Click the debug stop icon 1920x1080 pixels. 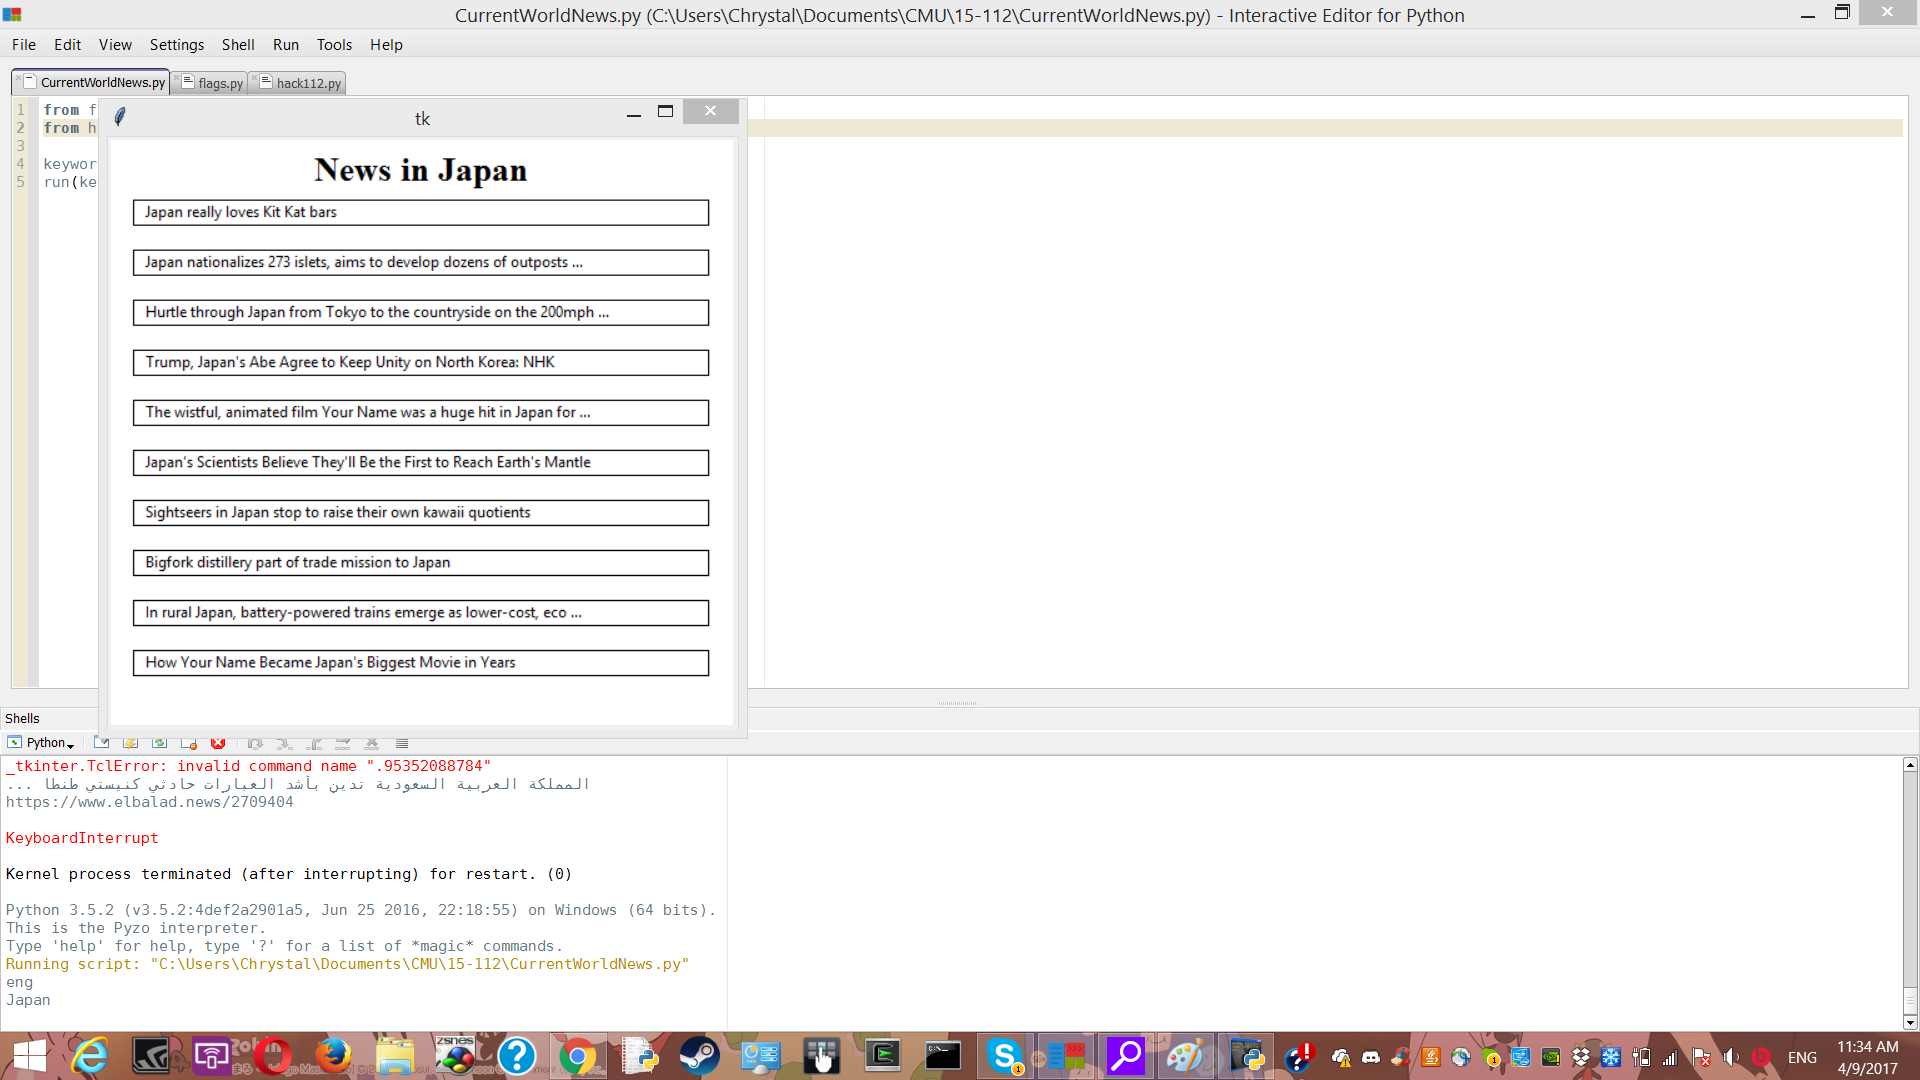click(371, 744)
